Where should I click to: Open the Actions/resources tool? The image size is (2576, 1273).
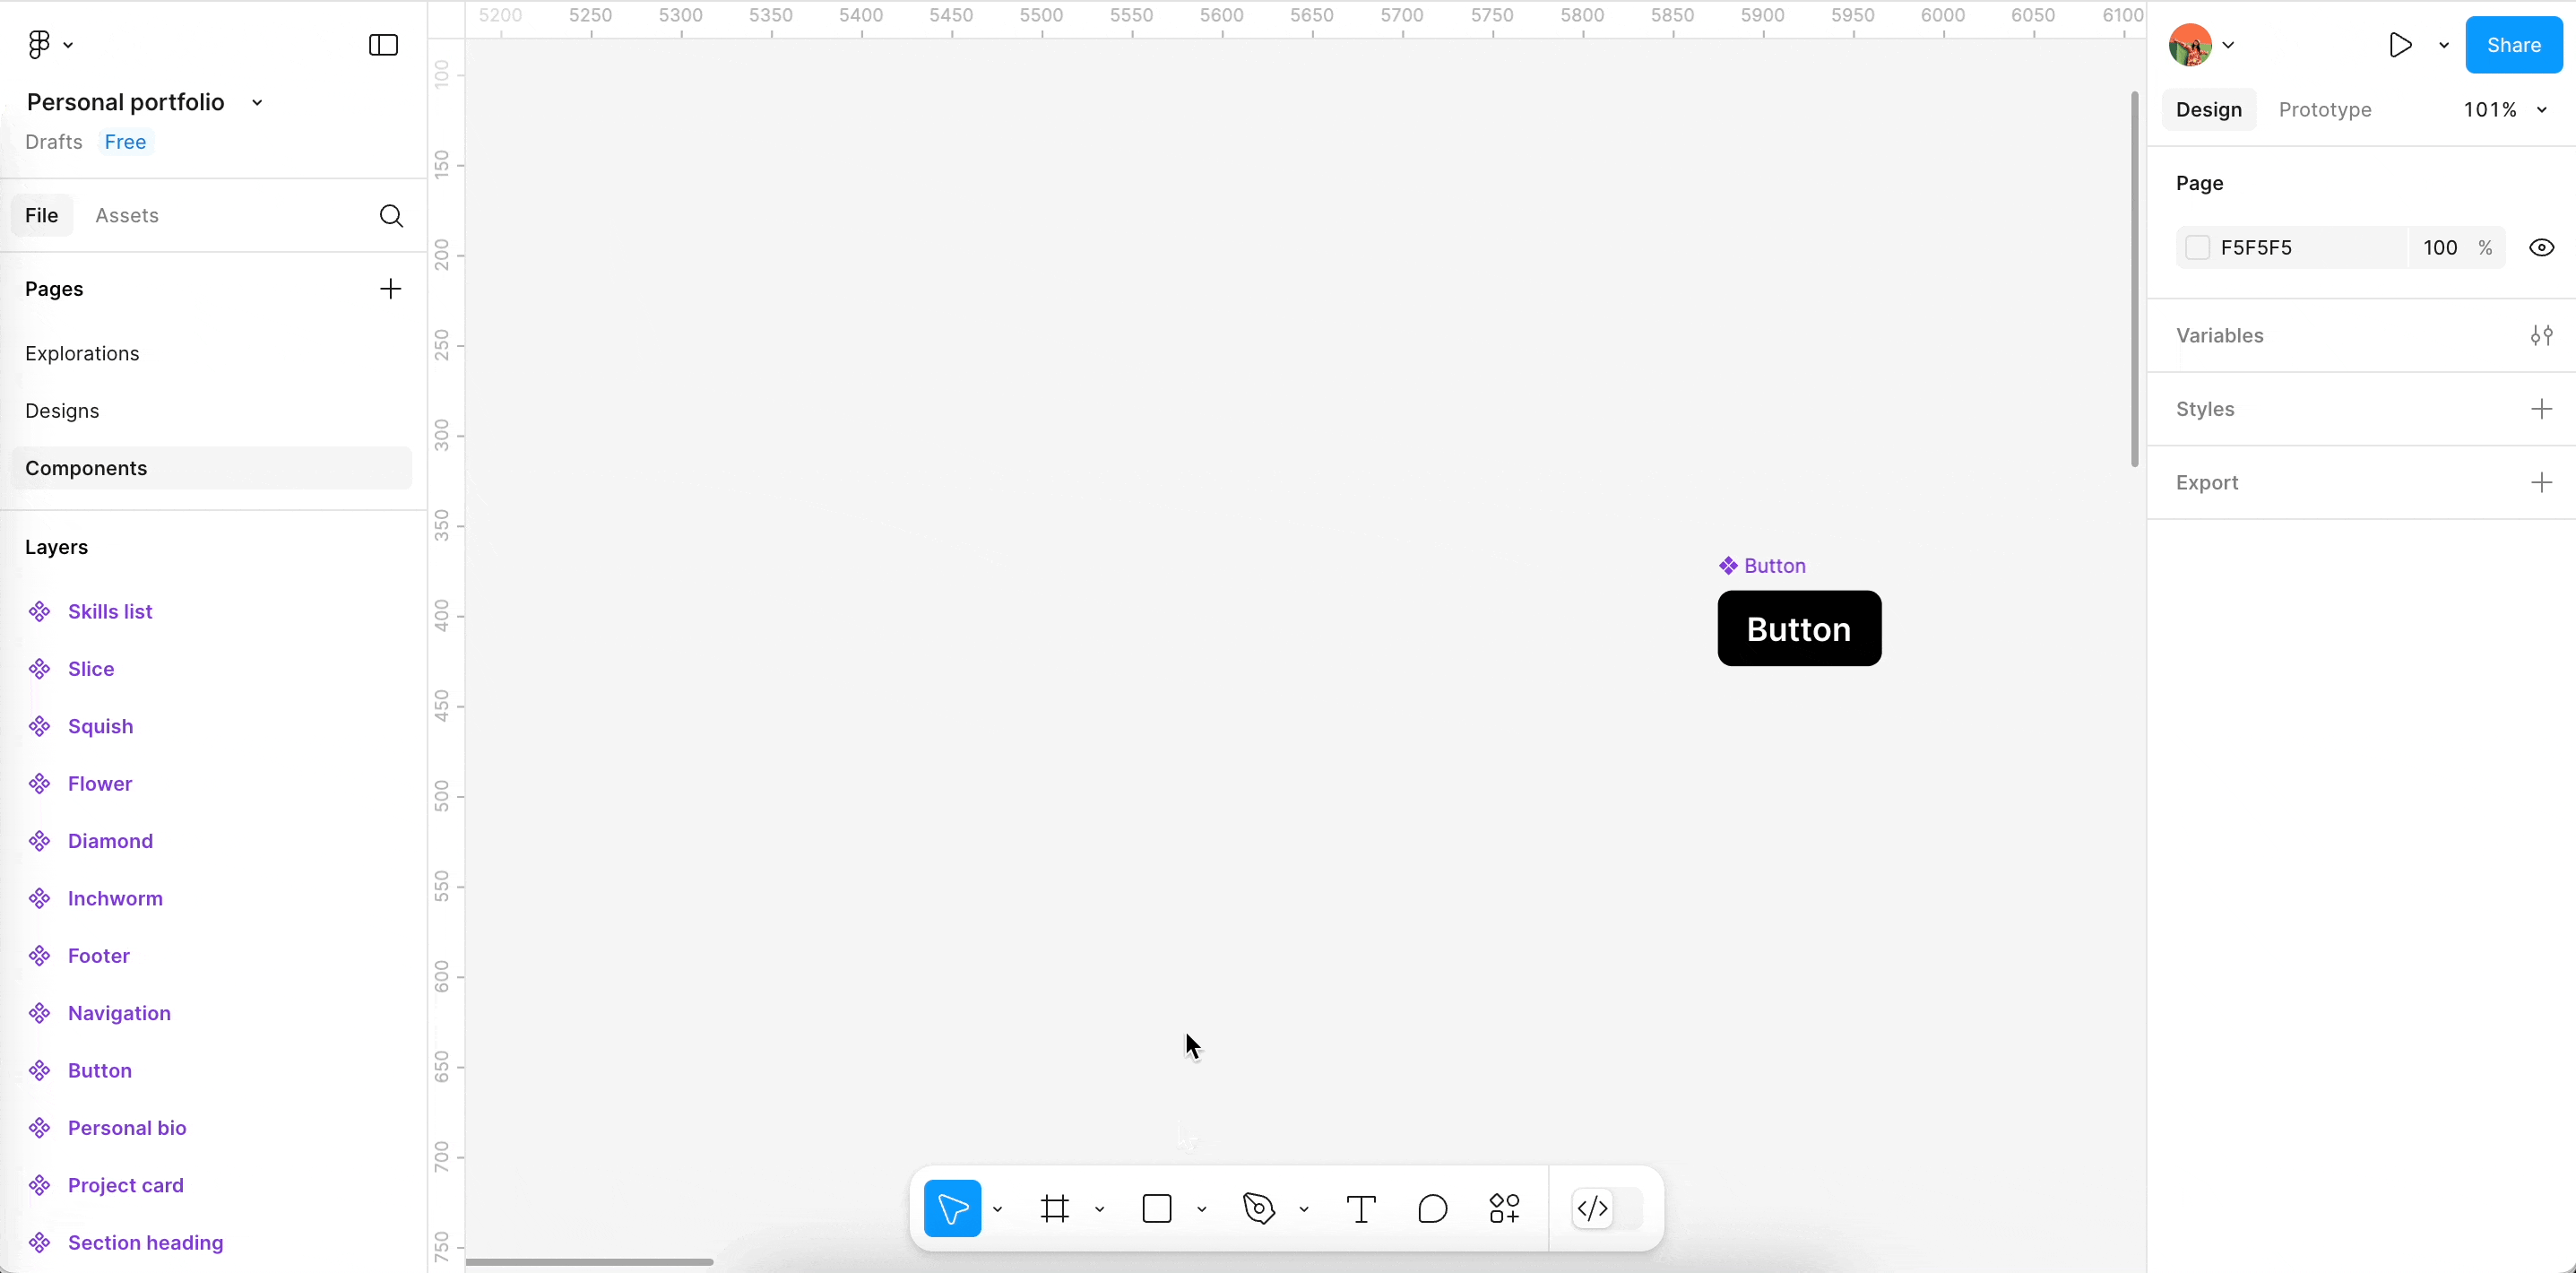pyautogui.click(x=1504, y=1209)
